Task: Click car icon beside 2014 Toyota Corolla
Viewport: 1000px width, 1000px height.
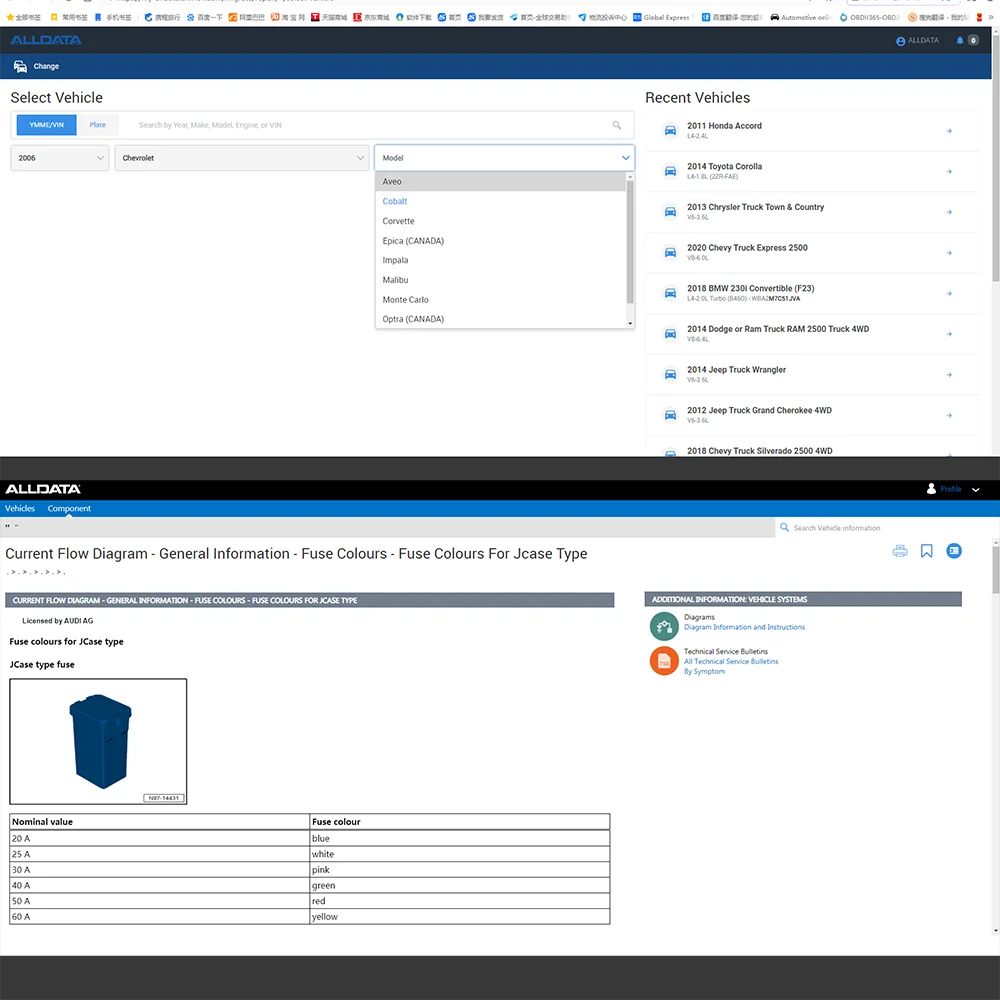Action: (x=670, y=171)
